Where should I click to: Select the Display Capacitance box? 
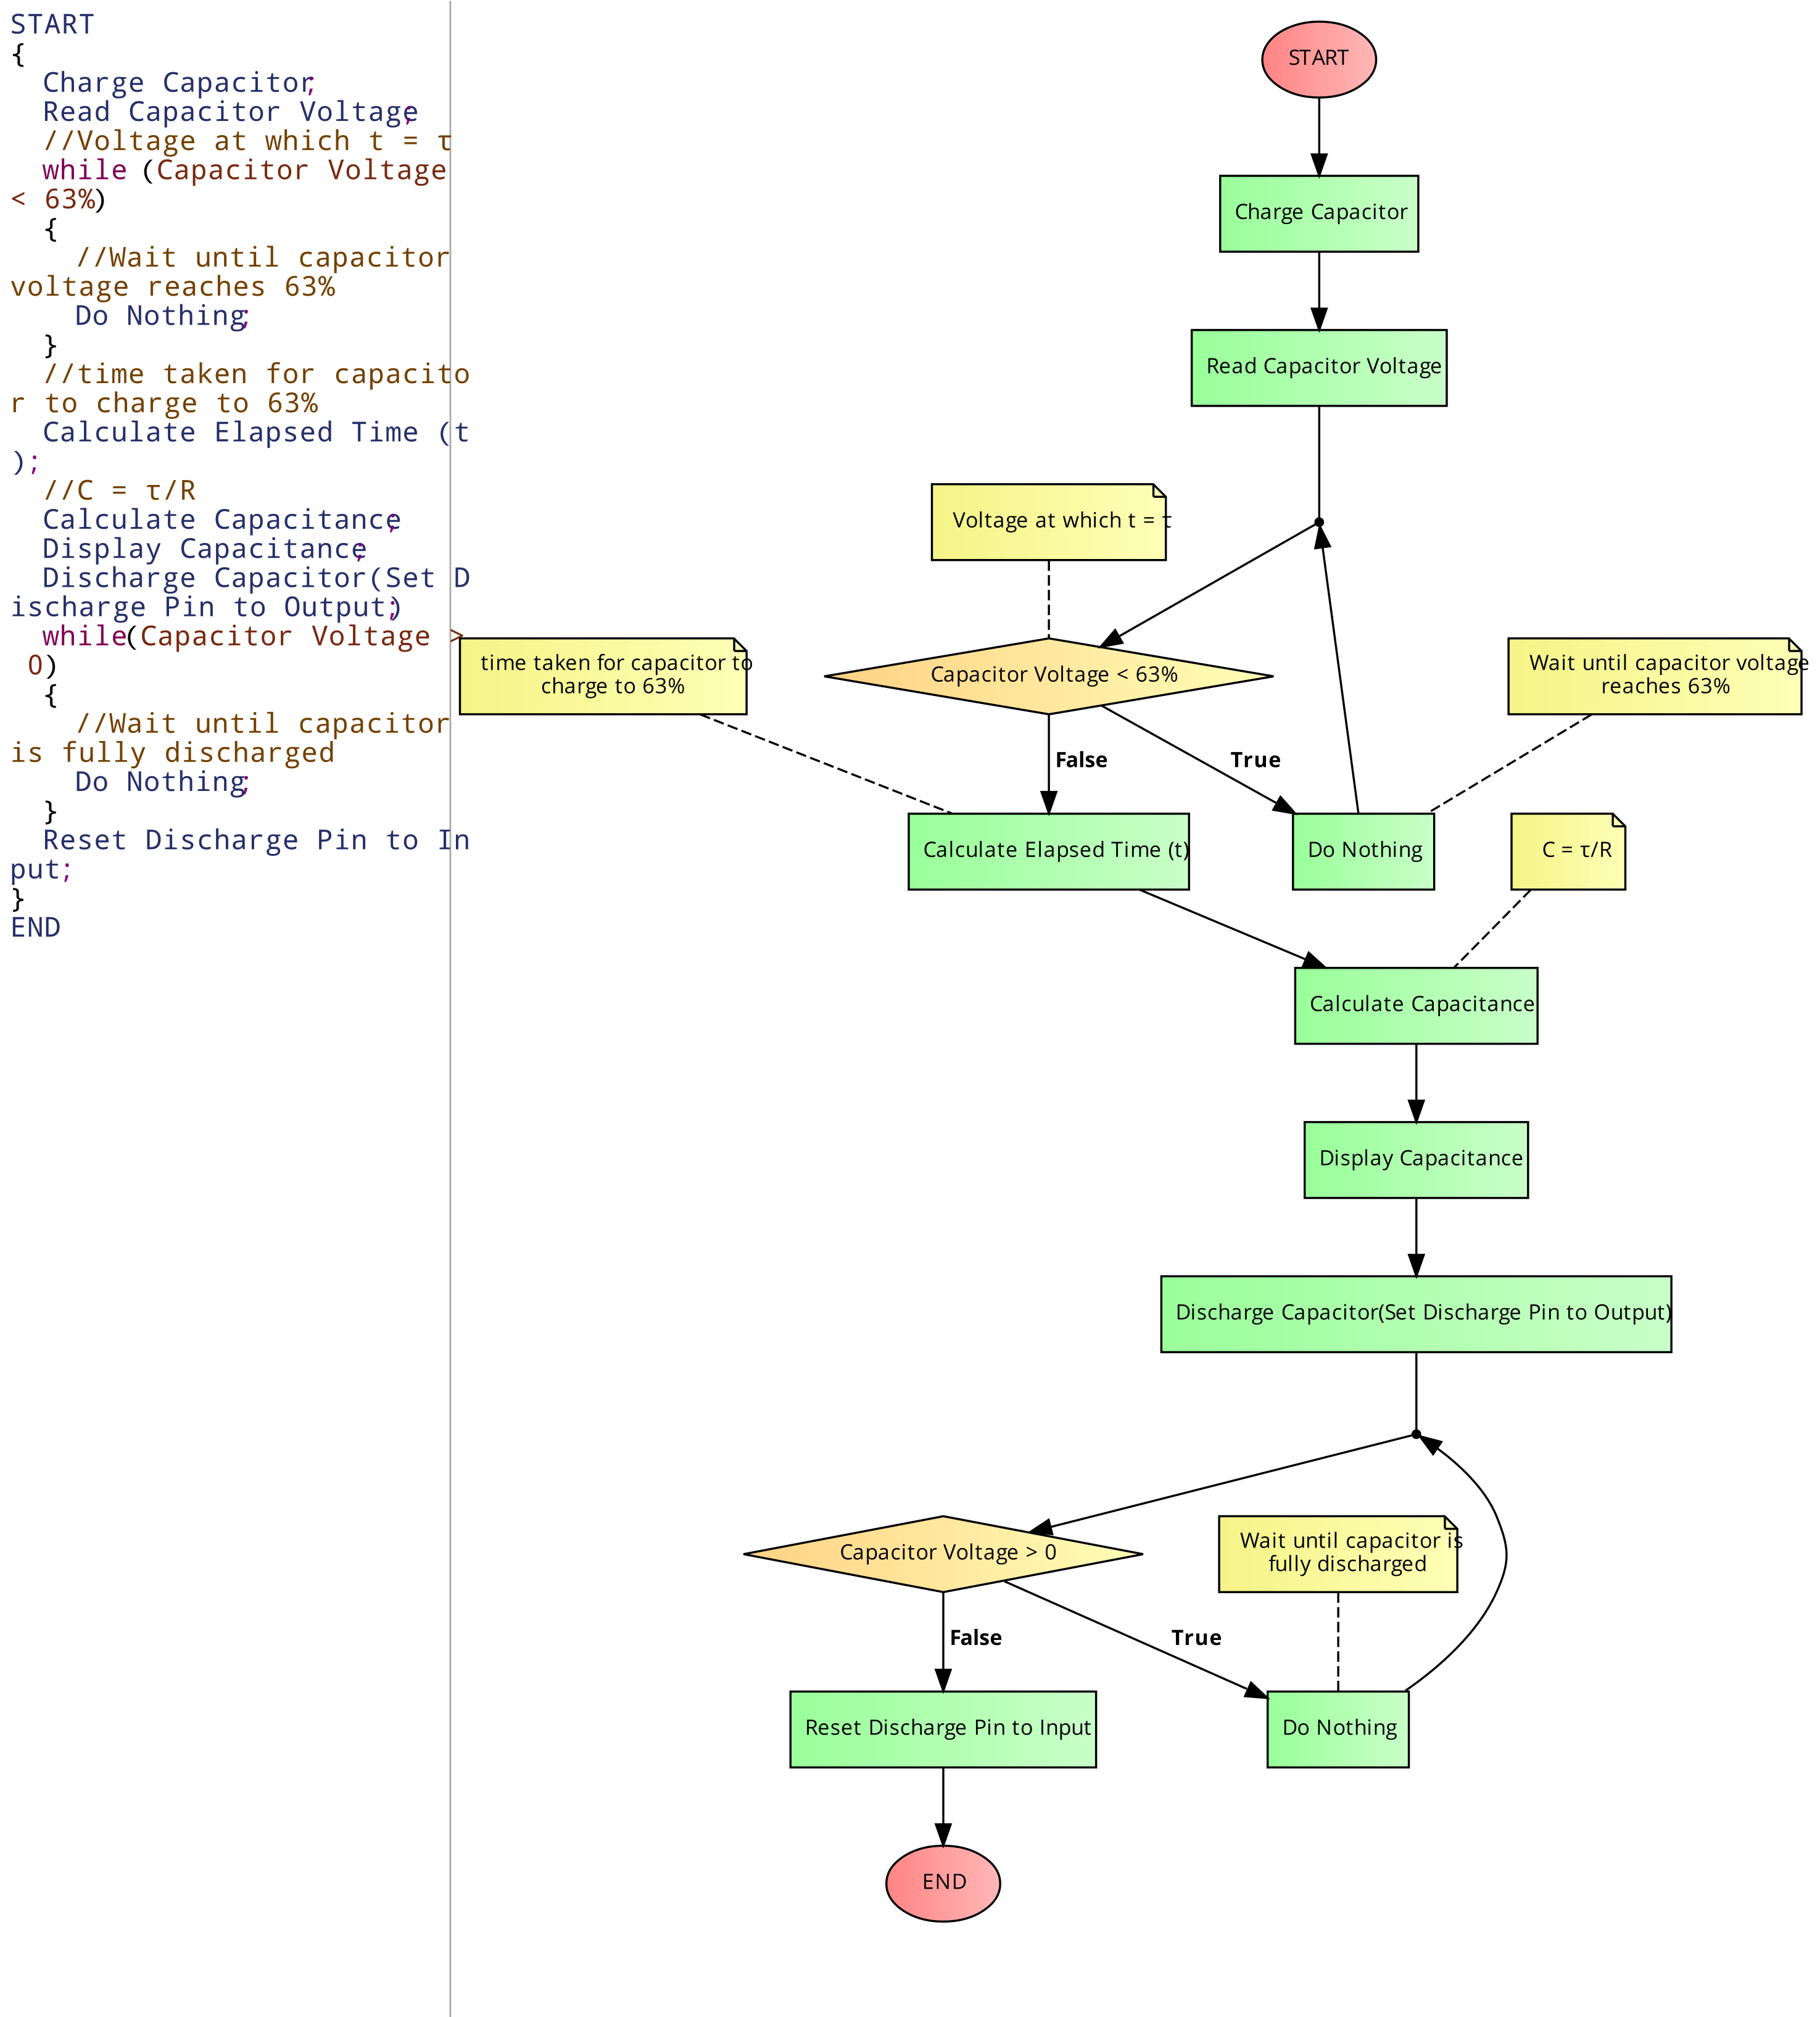(x=1415, y=1159)
